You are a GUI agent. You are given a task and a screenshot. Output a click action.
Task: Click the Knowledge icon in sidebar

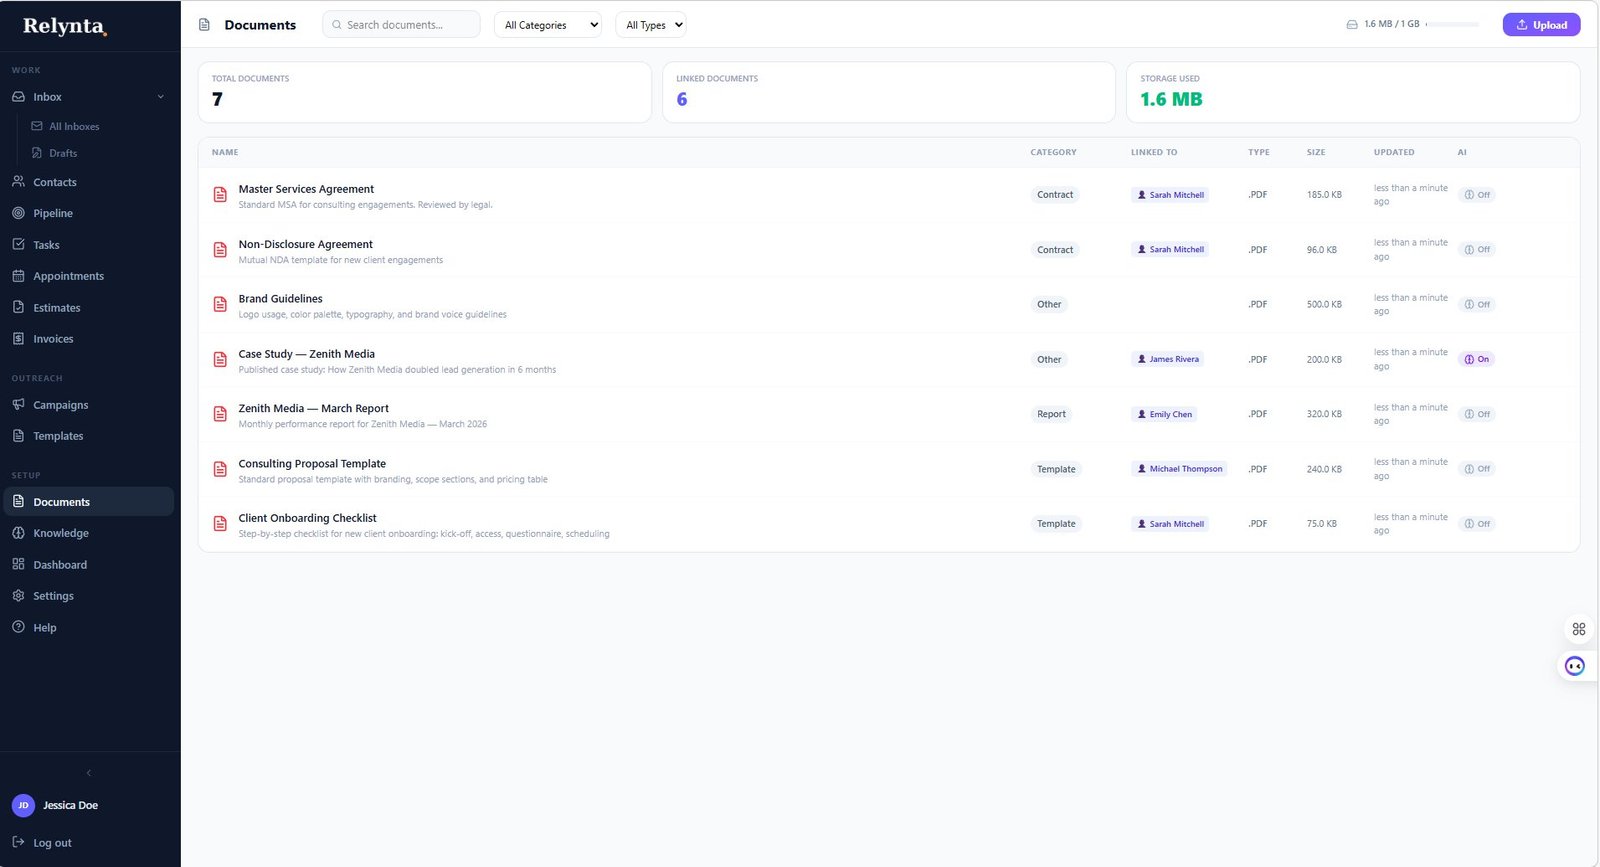(x=18, y=533)
